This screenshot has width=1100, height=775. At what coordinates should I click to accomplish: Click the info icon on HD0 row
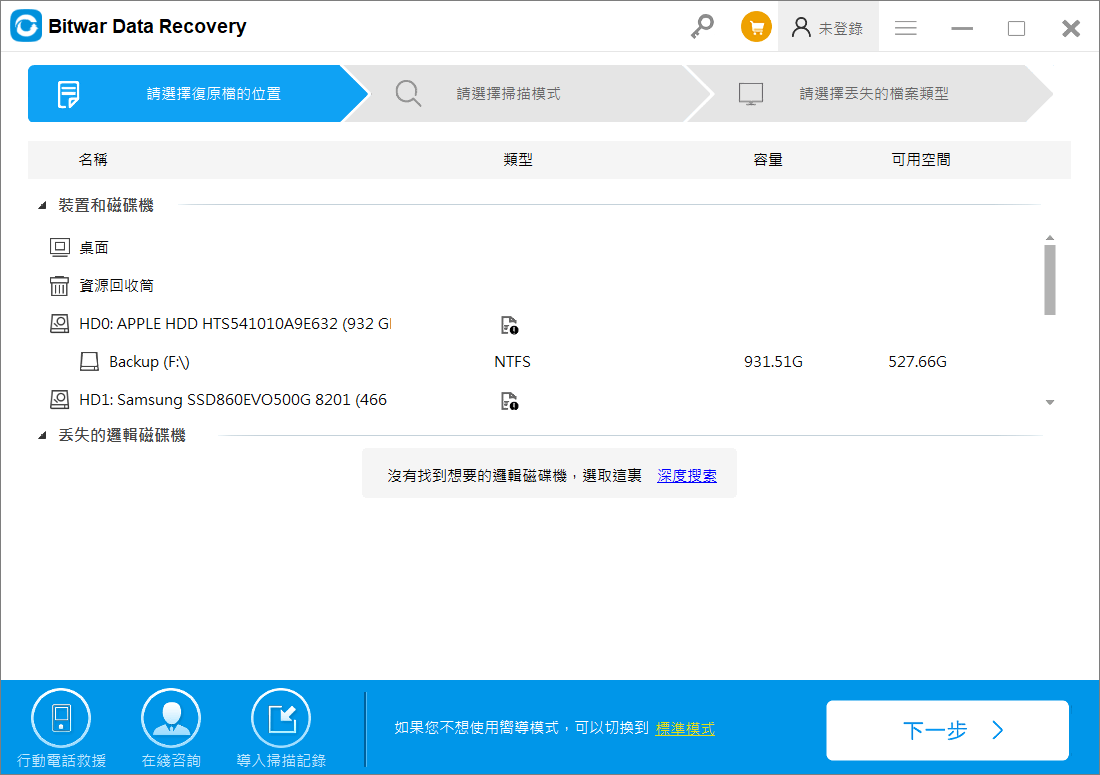(x=509, y=325)
